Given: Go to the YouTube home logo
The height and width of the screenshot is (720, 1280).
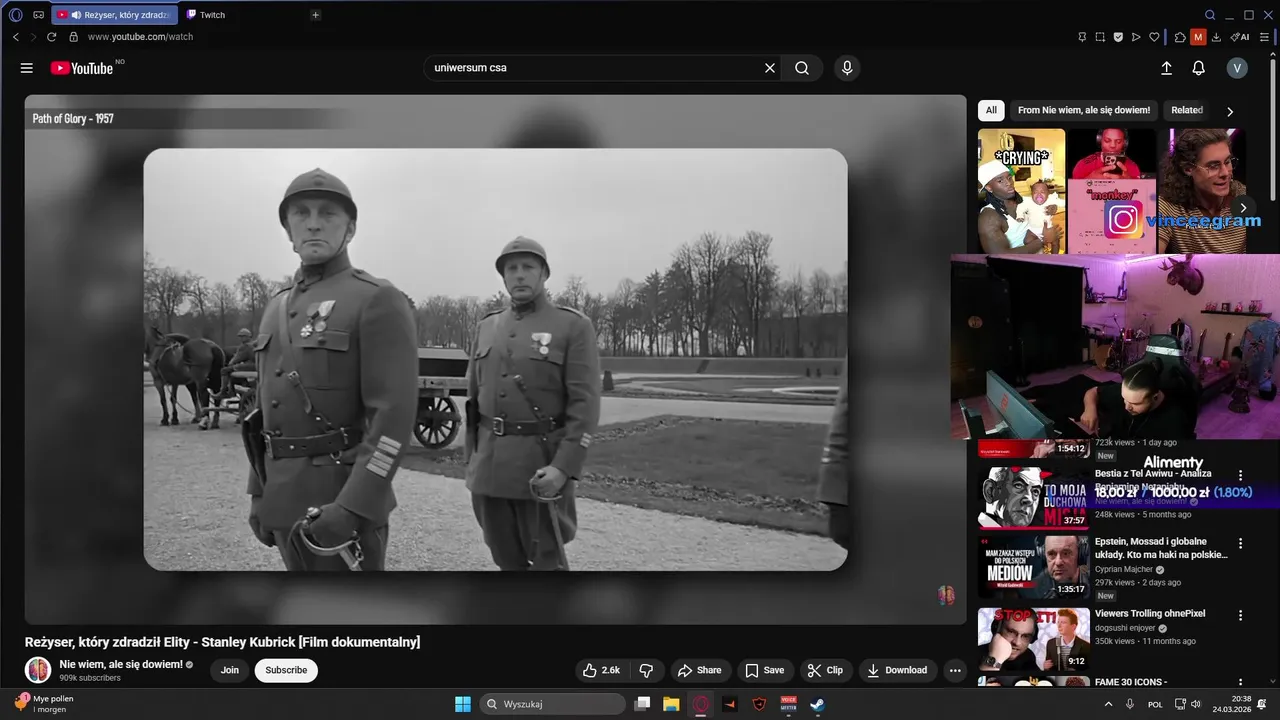Looking at the screenshot, I should 82,68.
